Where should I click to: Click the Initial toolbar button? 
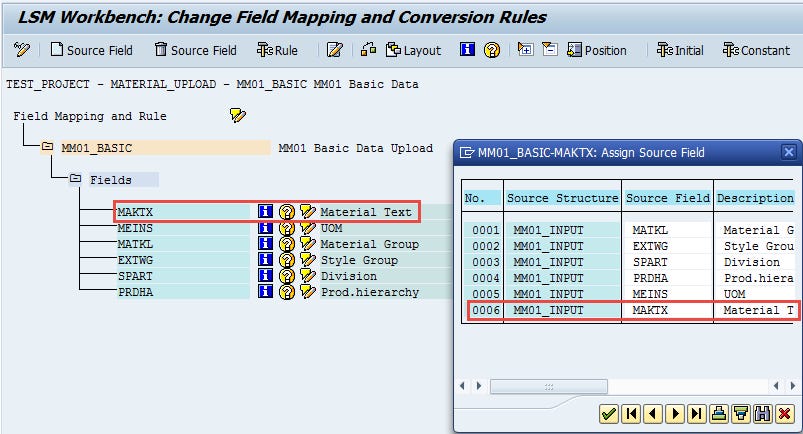[680, 50]
